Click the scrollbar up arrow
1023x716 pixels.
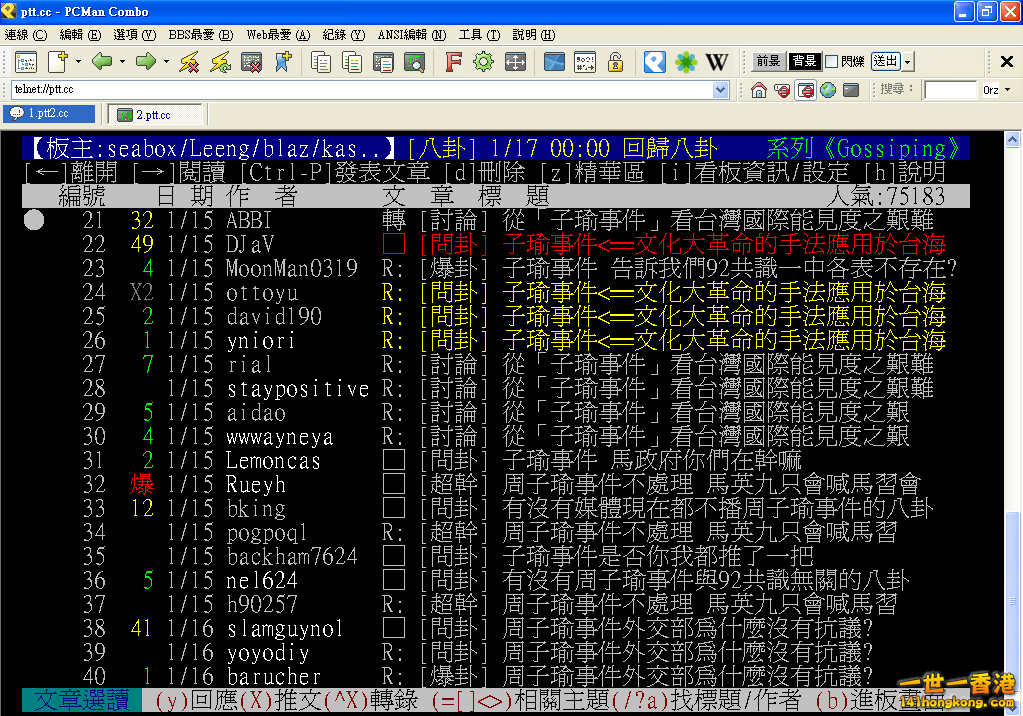(x=1012, y=140)
